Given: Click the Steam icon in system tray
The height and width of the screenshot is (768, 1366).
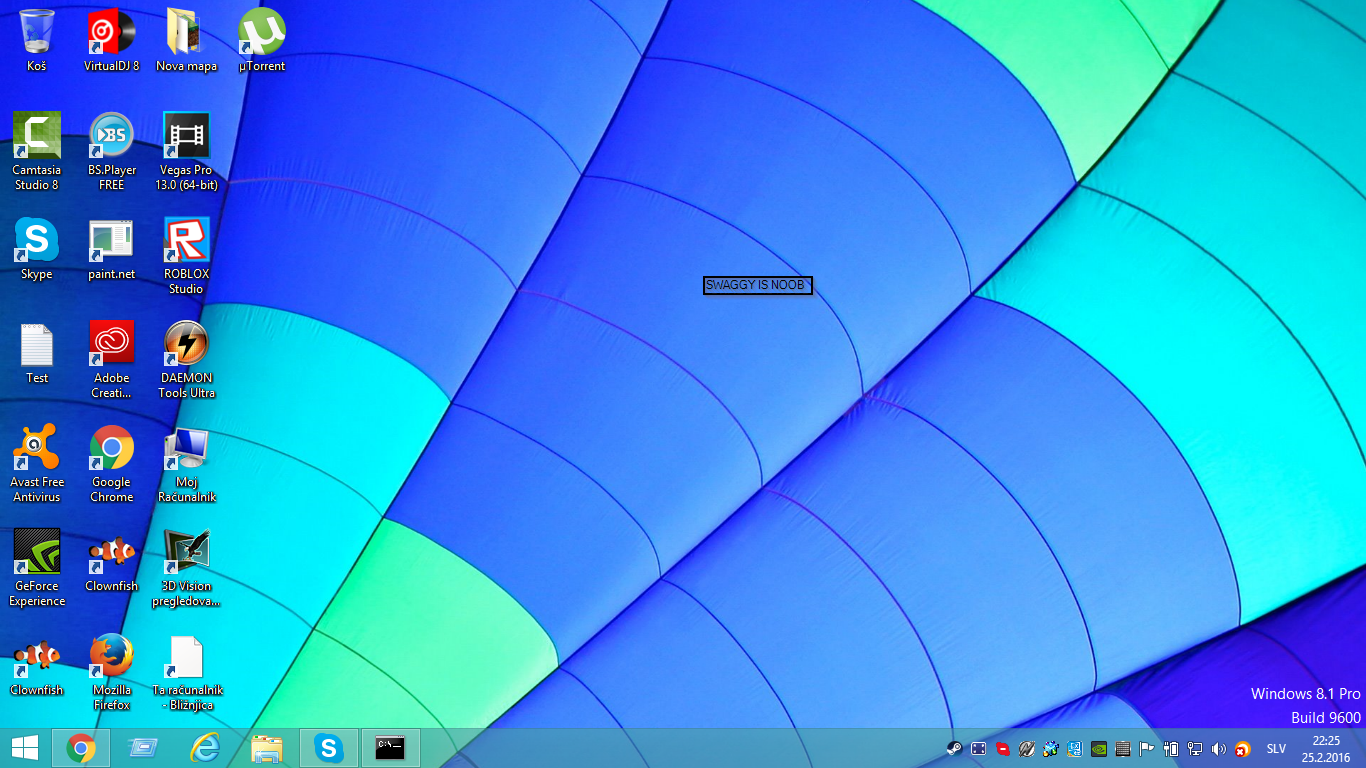Looking at the screenshot, I should [x=955, y=748].
